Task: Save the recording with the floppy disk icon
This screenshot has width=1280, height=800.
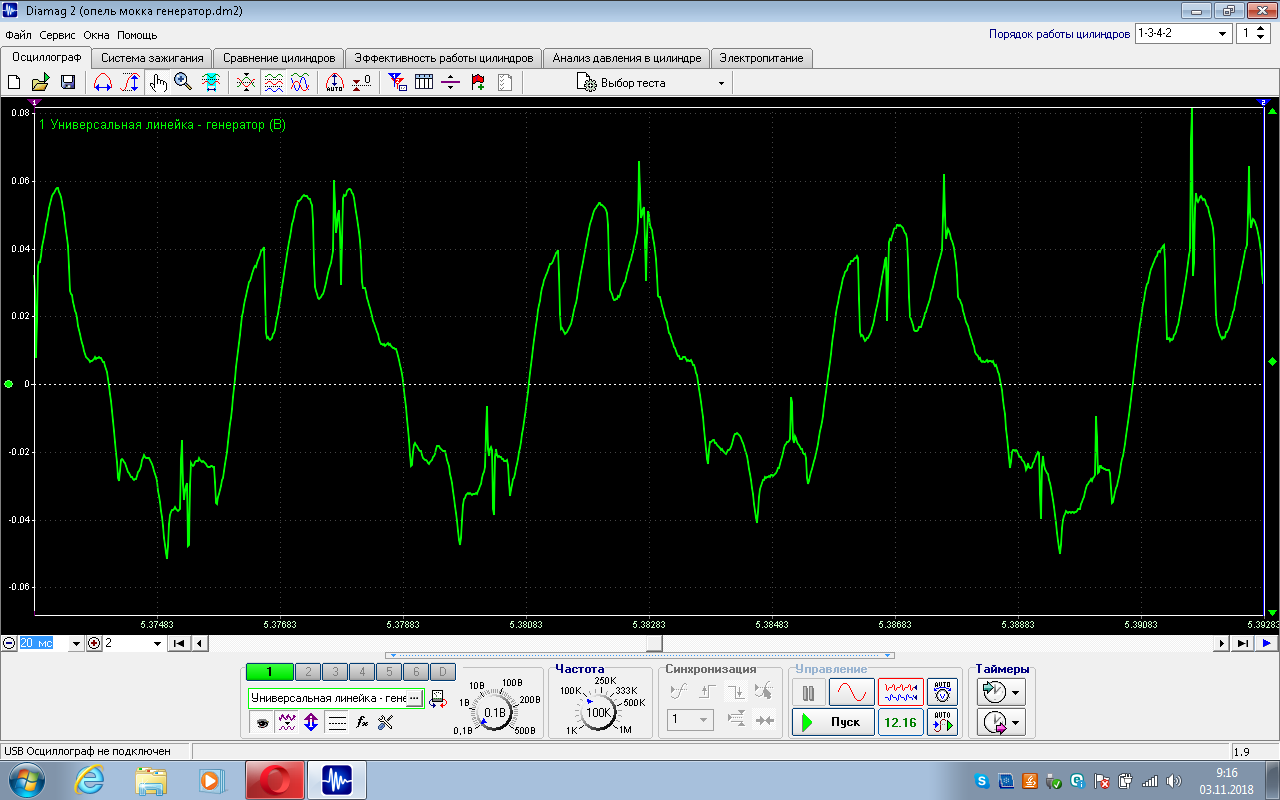Action: click(x=68, y=83)
